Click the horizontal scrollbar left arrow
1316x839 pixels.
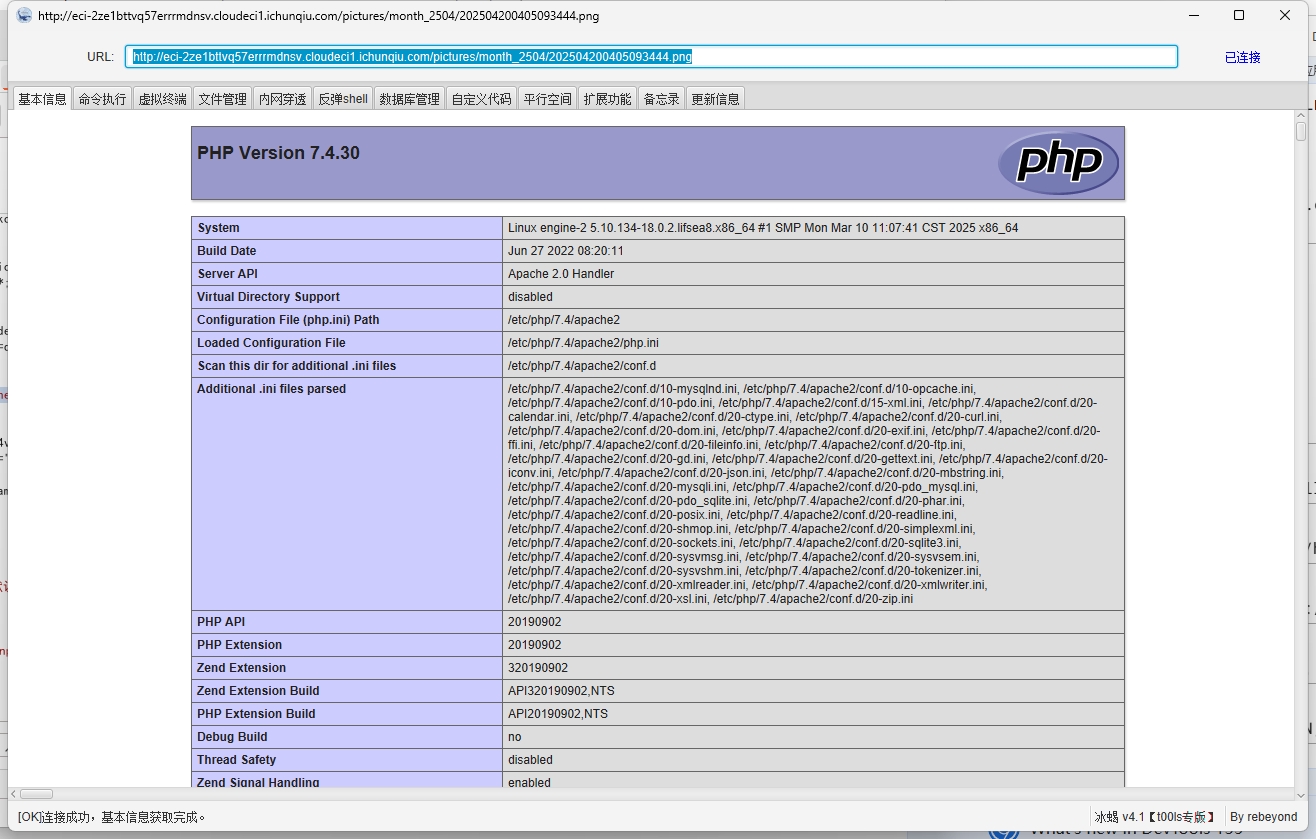click(x=15, y=794)
